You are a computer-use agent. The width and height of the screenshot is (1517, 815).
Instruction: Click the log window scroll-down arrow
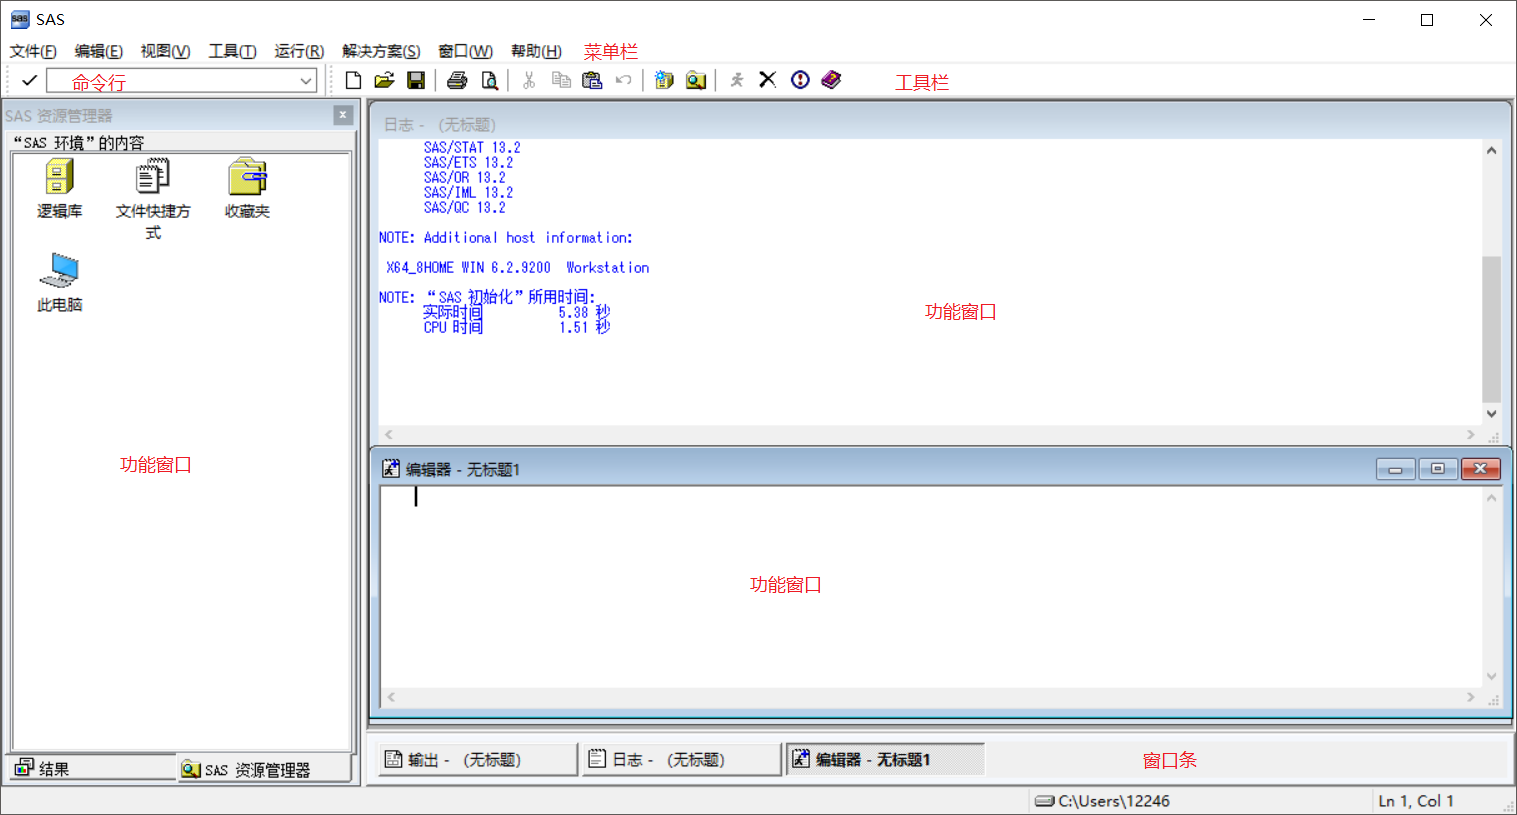pyautogui.click(x=1491, y=413)
